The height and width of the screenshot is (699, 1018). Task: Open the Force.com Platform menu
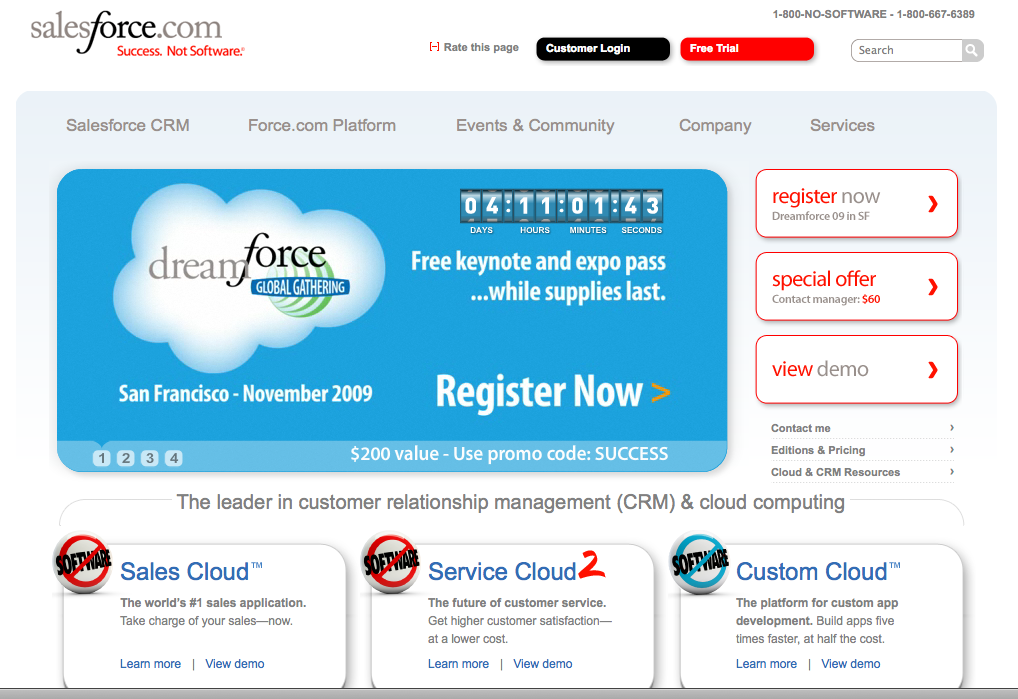click(x=322, y=125)
